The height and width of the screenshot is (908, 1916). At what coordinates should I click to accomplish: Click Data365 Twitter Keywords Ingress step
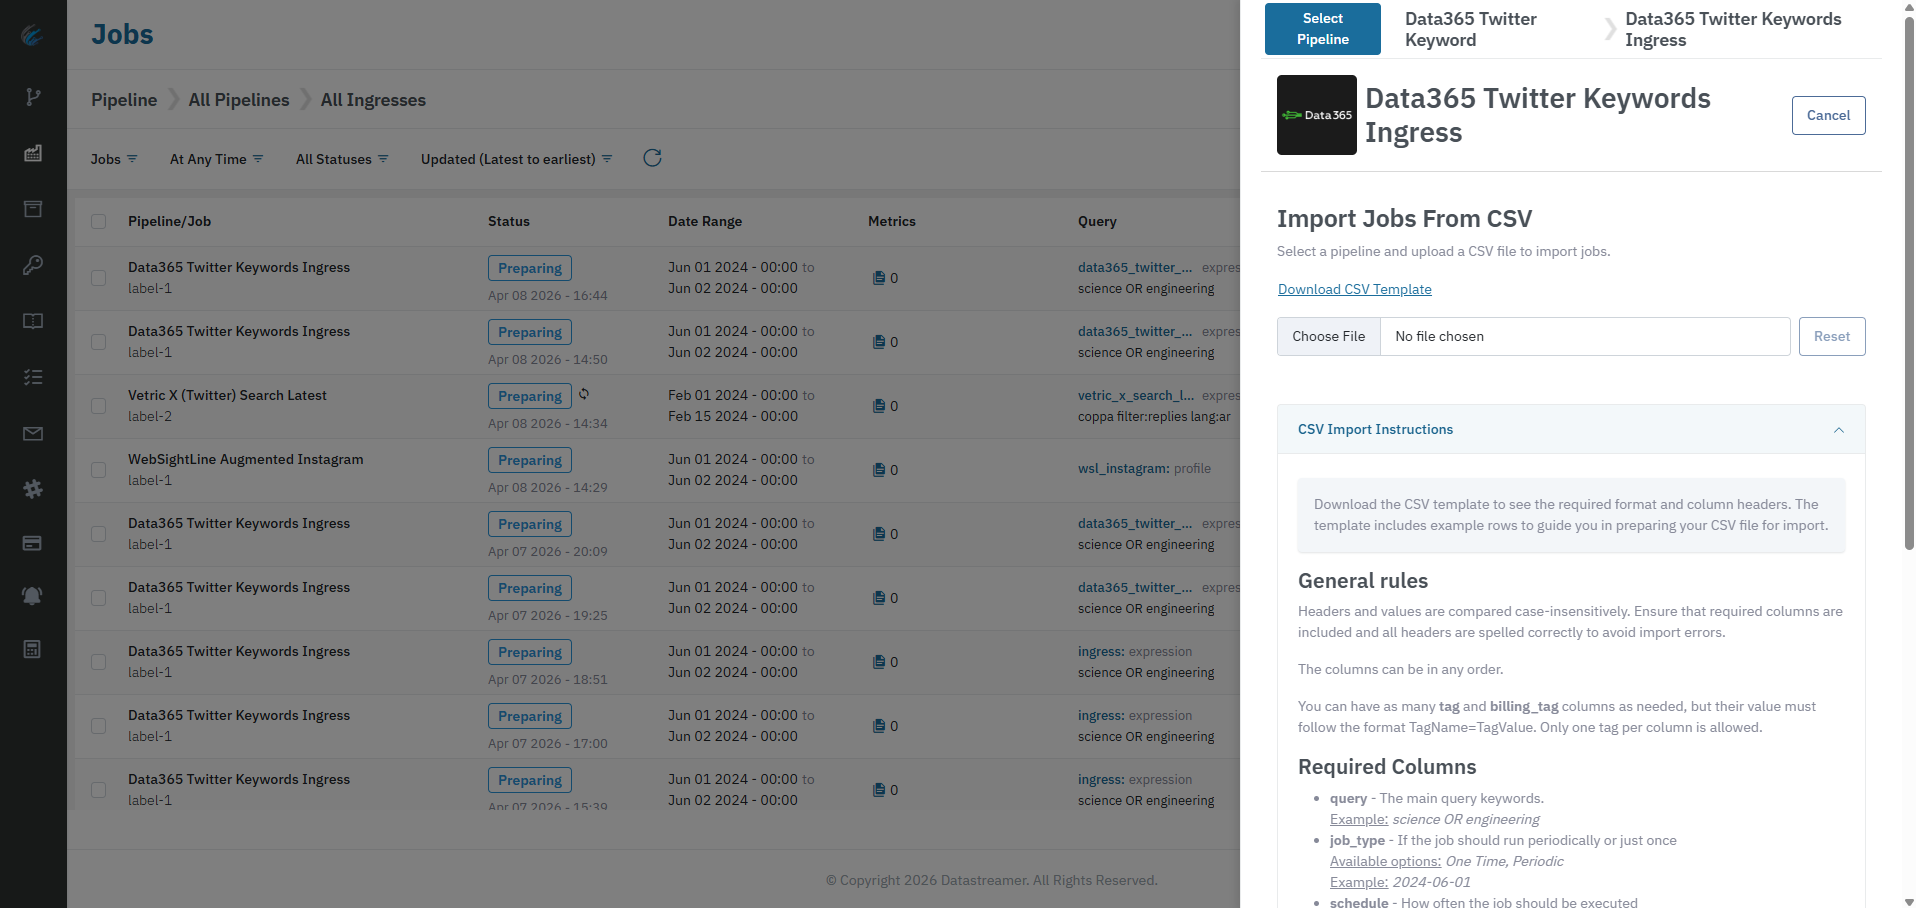pyautogui.click(x=1733, y=29)
